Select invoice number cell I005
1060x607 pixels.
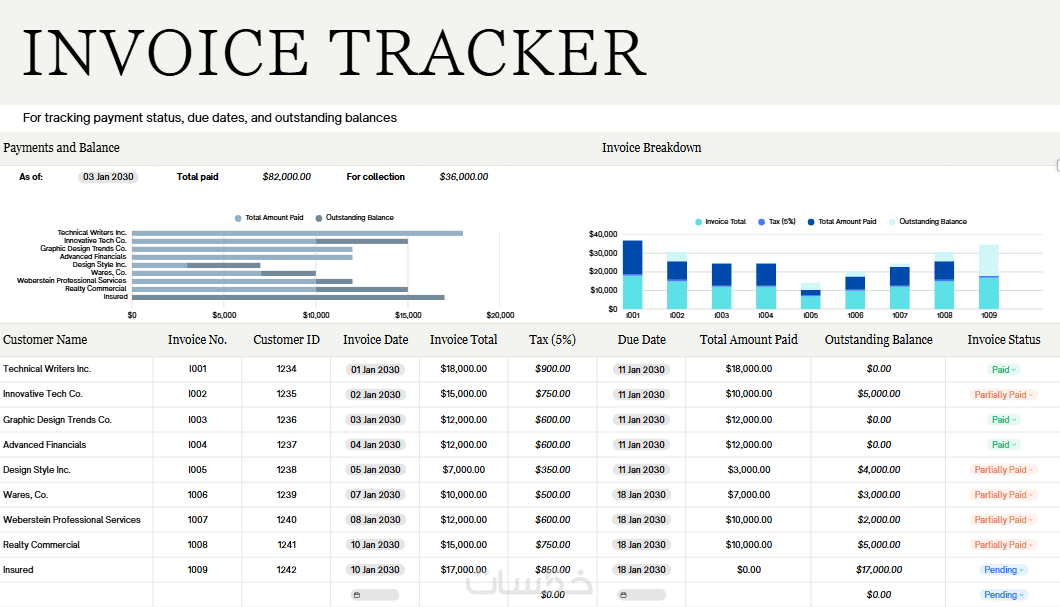pos(197,470)
